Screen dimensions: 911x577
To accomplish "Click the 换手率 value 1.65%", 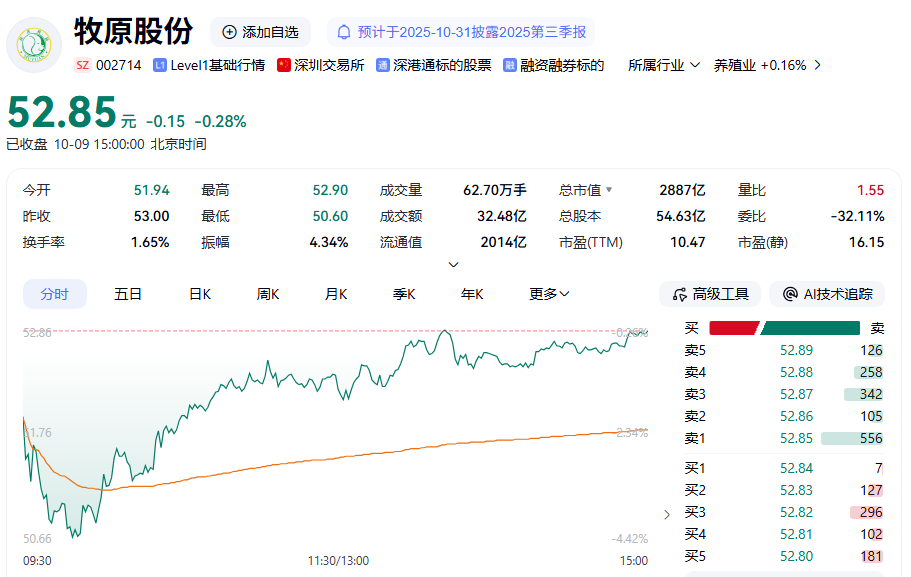I will [150, 242].
